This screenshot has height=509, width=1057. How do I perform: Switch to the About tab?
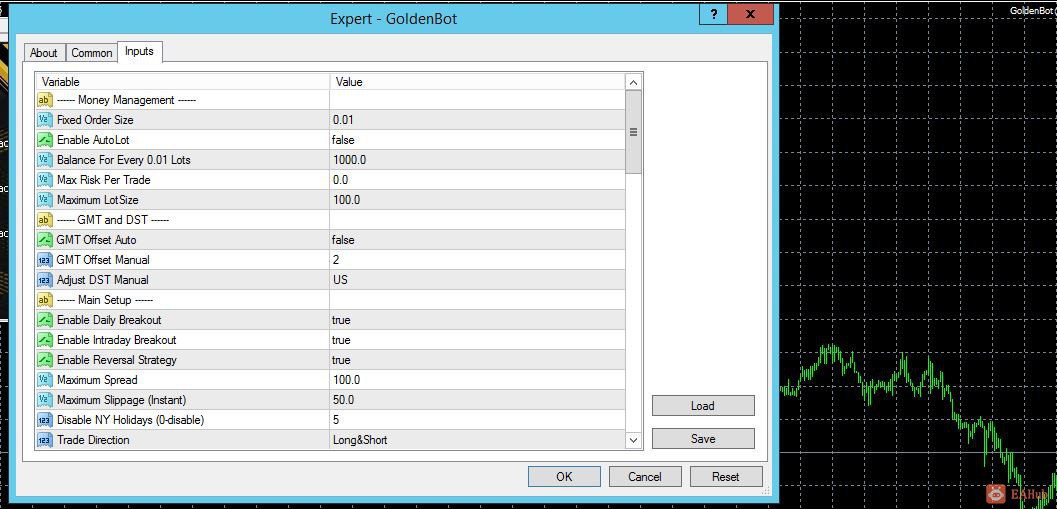click(44, 53)
